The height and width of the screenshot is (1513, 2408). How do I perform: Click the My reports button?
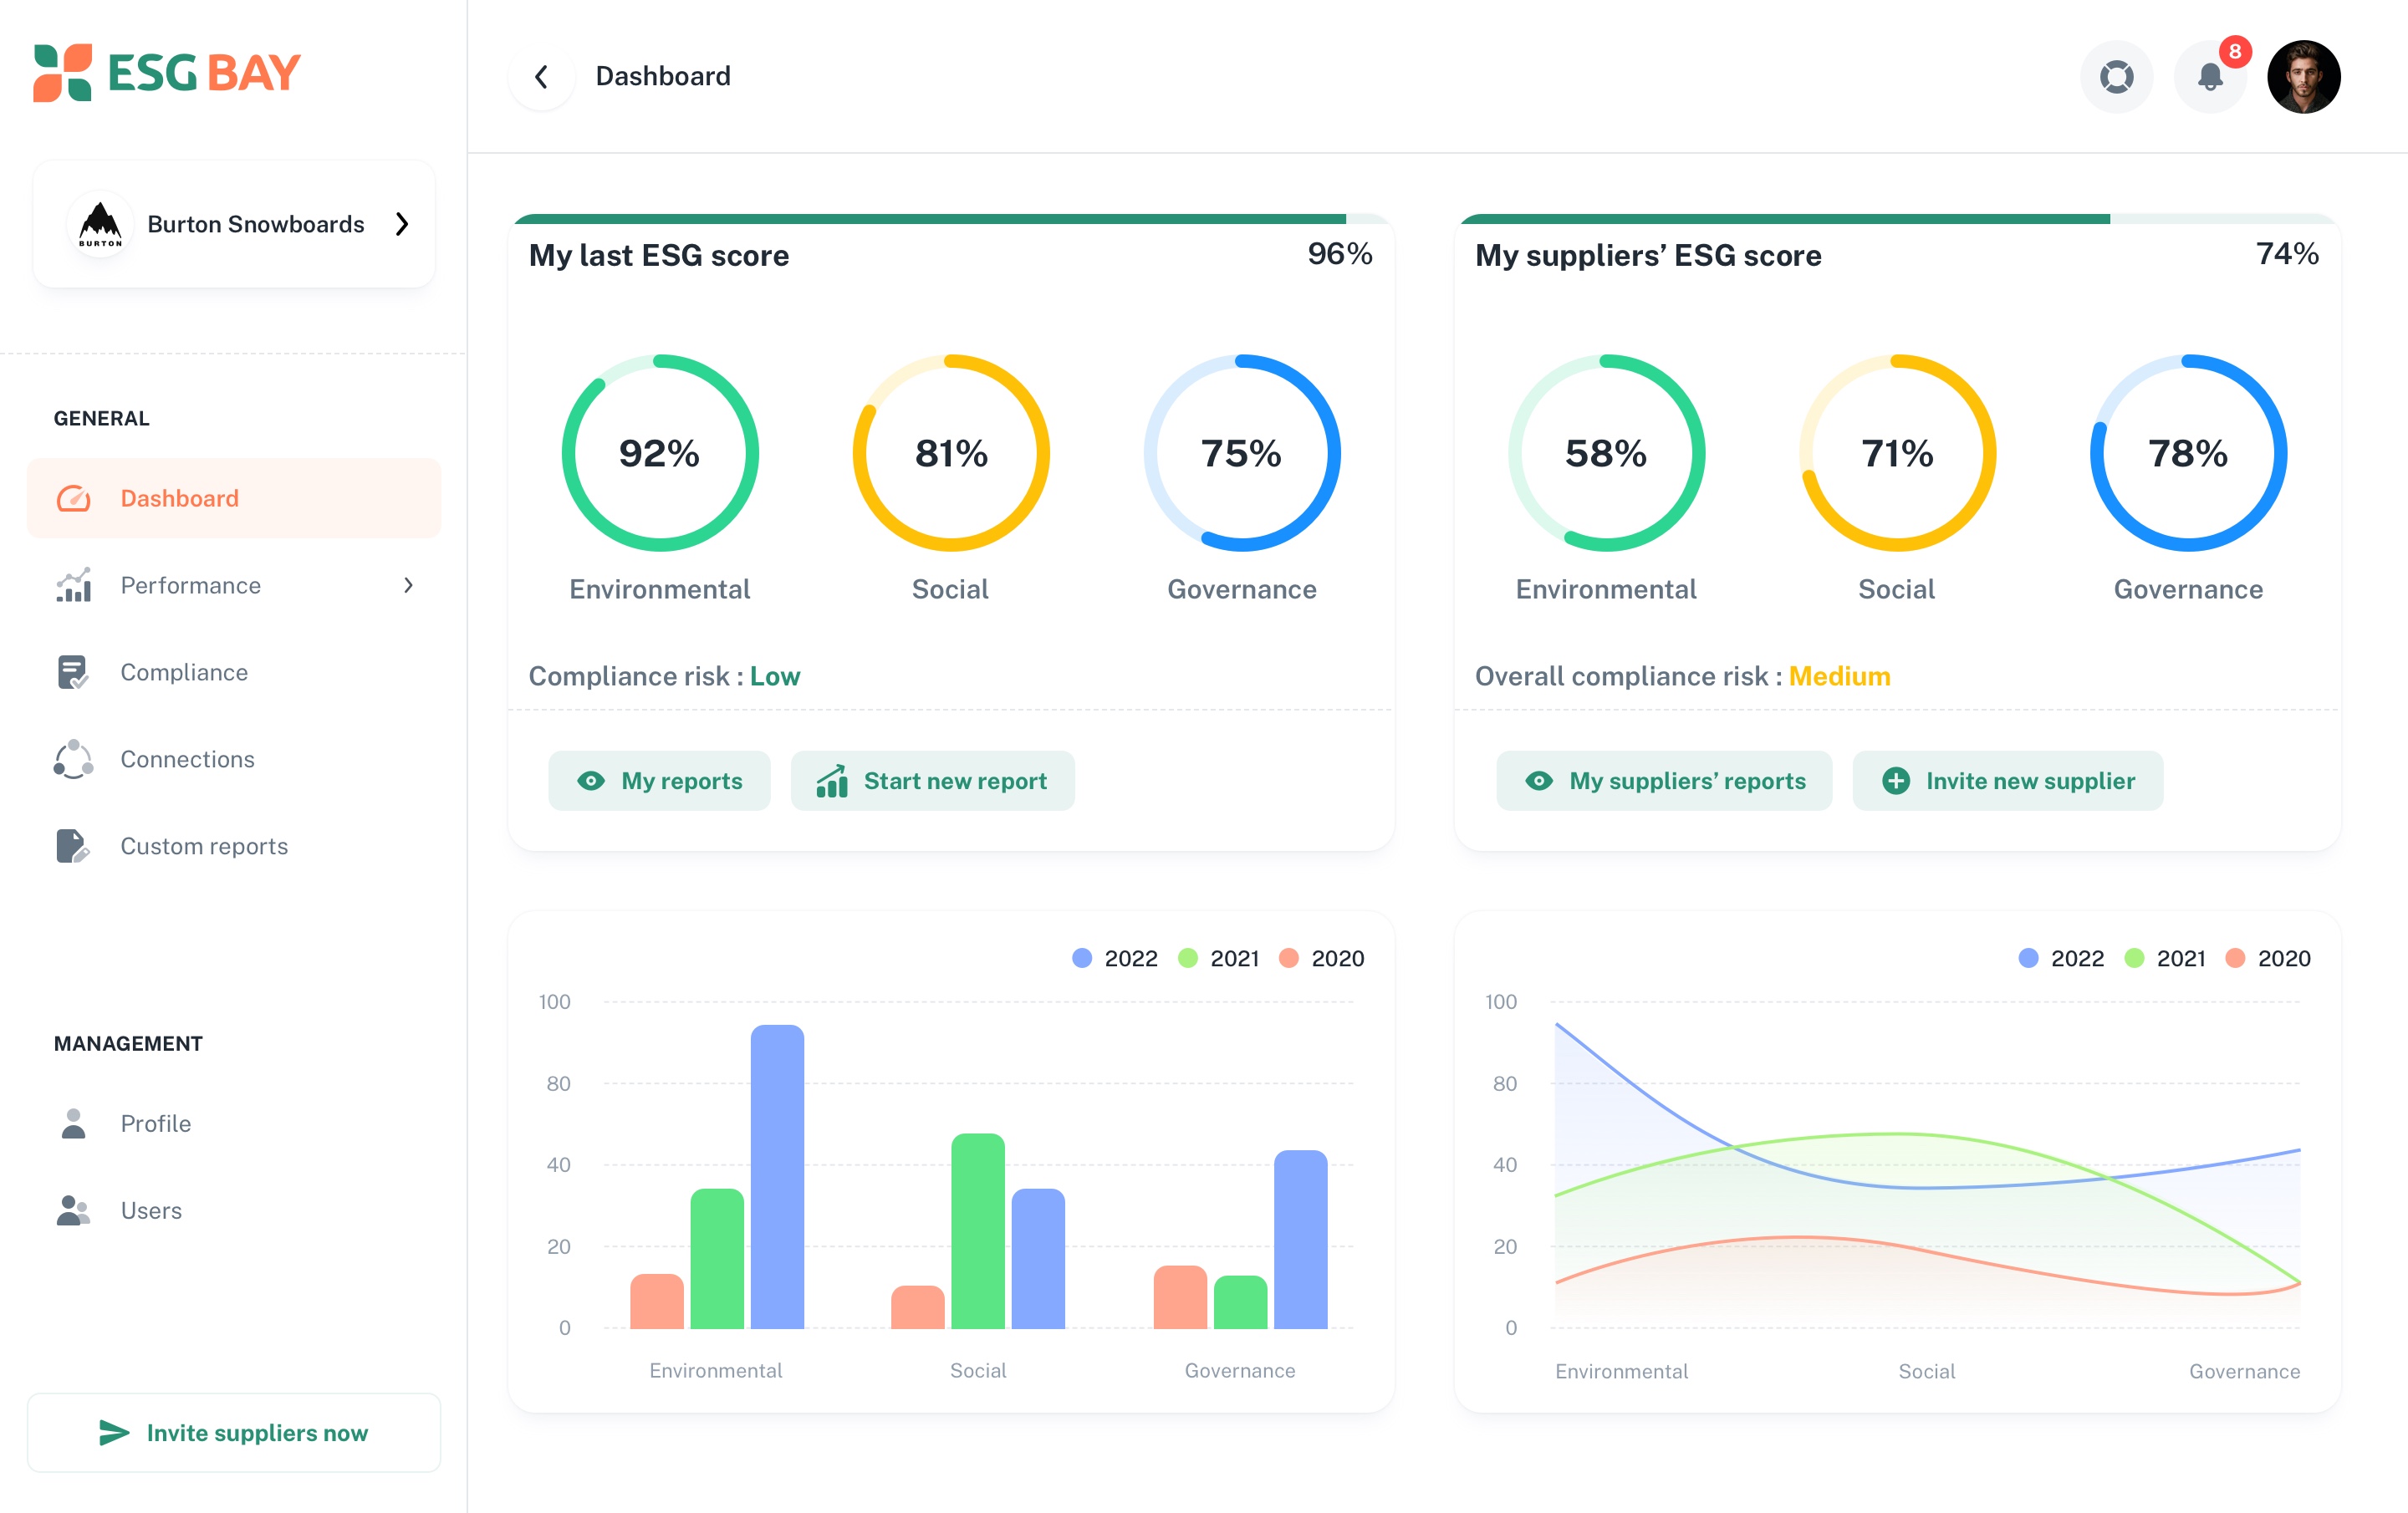[x=659, y=780]
